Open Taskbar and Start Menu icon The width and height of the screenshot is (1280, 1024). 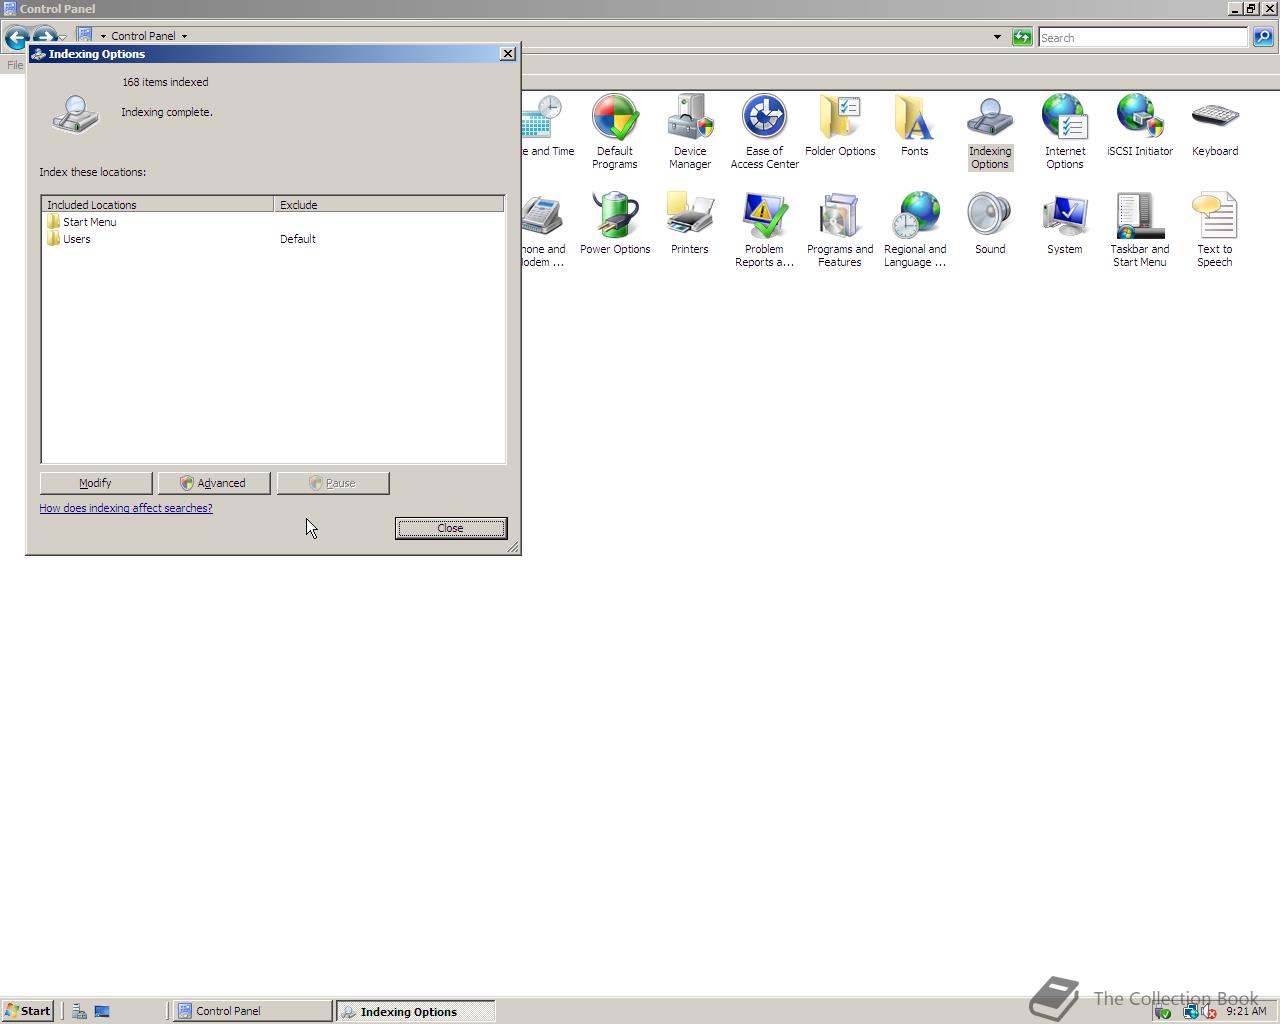(1139, 229)
